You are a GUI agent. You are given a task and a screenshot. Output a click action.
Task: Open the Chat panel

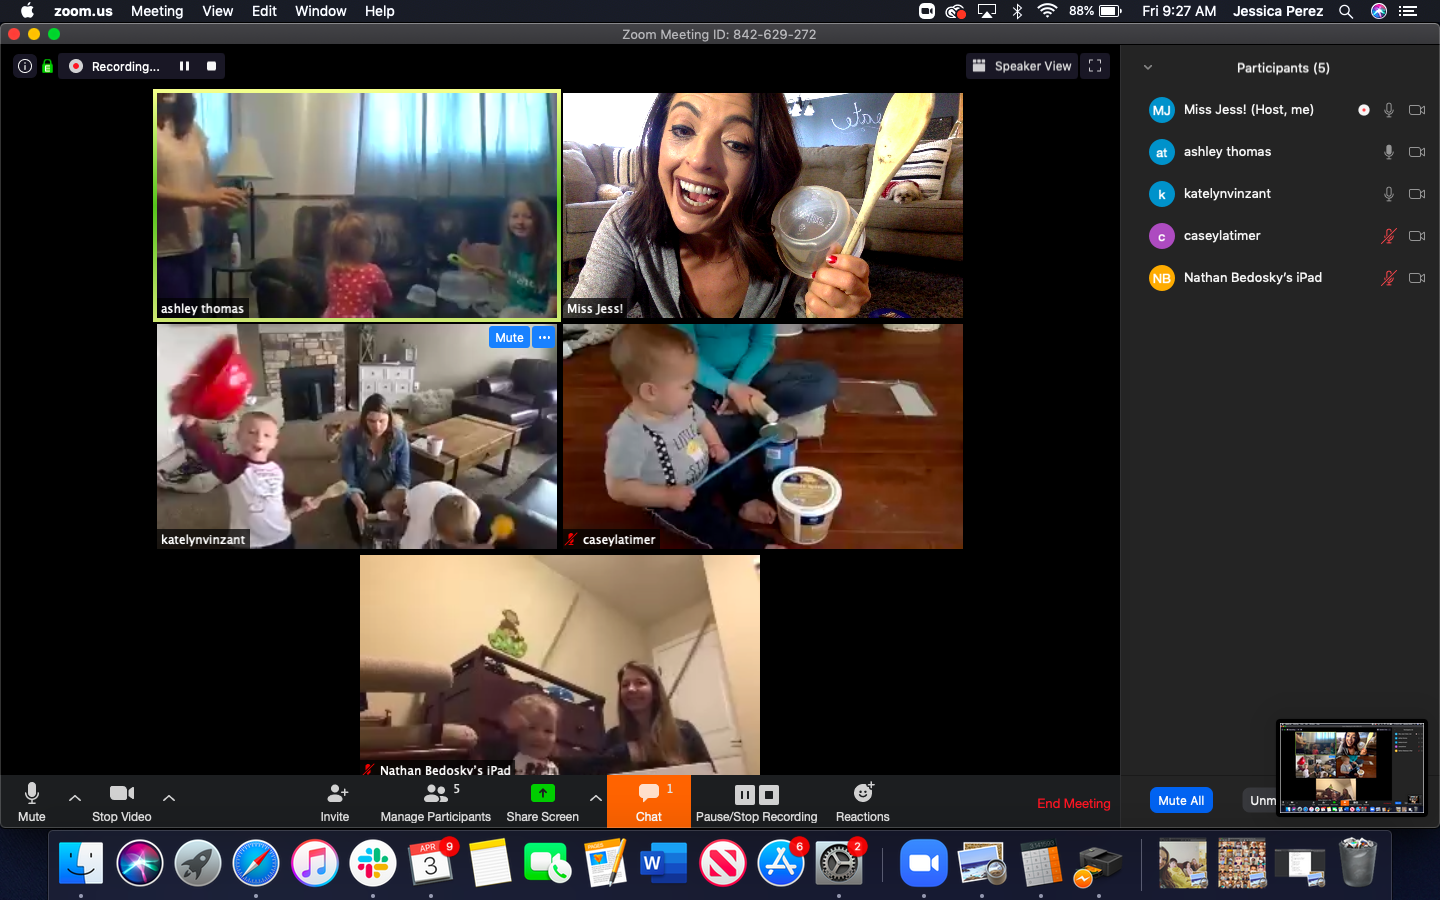coord(649,802)
